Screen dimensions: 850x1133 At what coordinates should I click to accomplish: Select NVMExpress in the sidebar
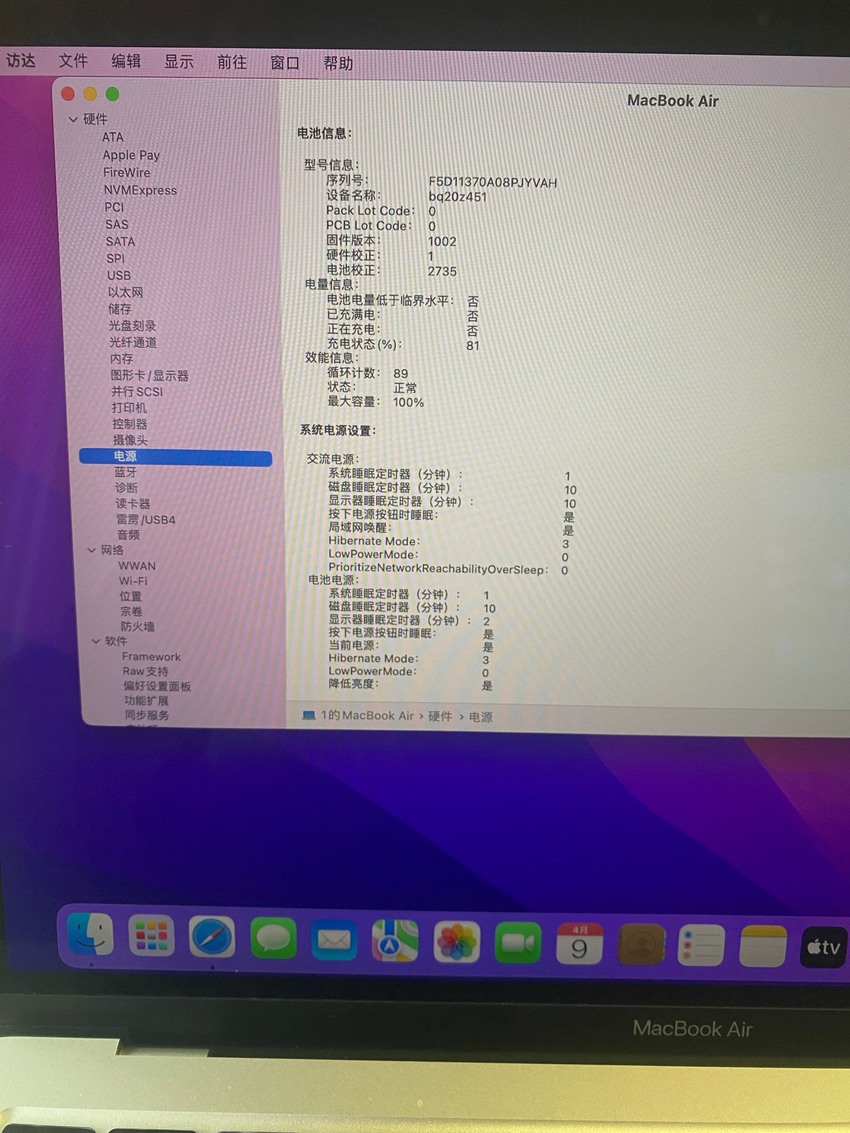140,190
